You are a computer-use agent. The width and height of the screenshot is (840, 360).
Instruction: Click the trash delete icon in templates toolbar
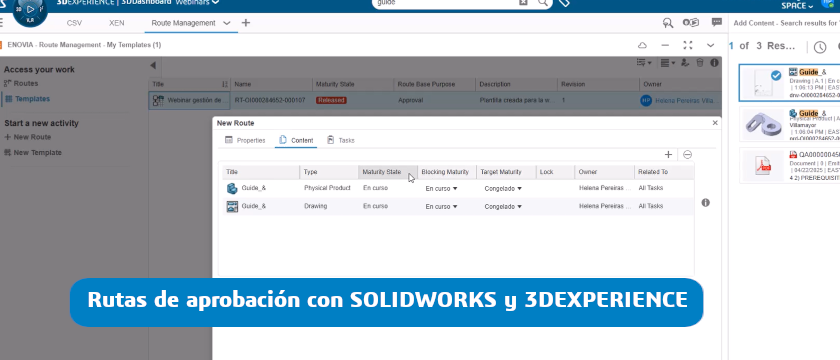(700, 63)
